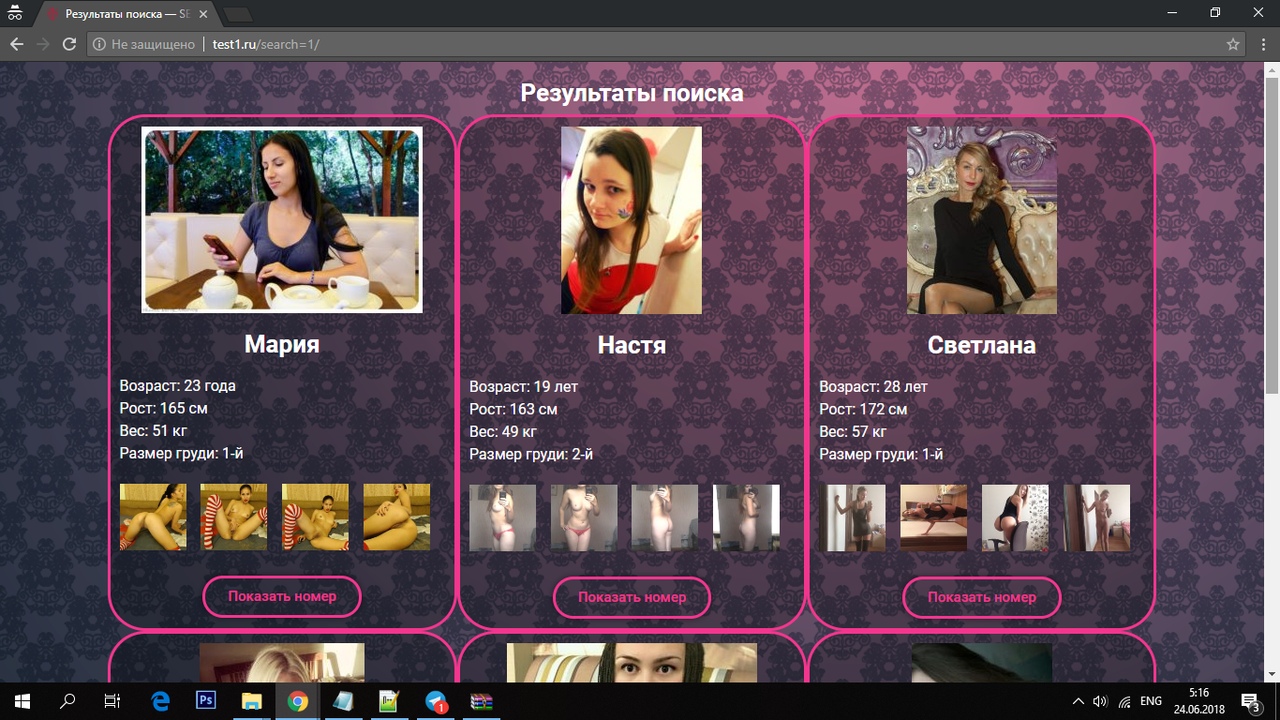Image resolution: width=1280 pixels, height=720 pixels.
Task: Expand the hidden system tray icons
Action: point(1078,701)
